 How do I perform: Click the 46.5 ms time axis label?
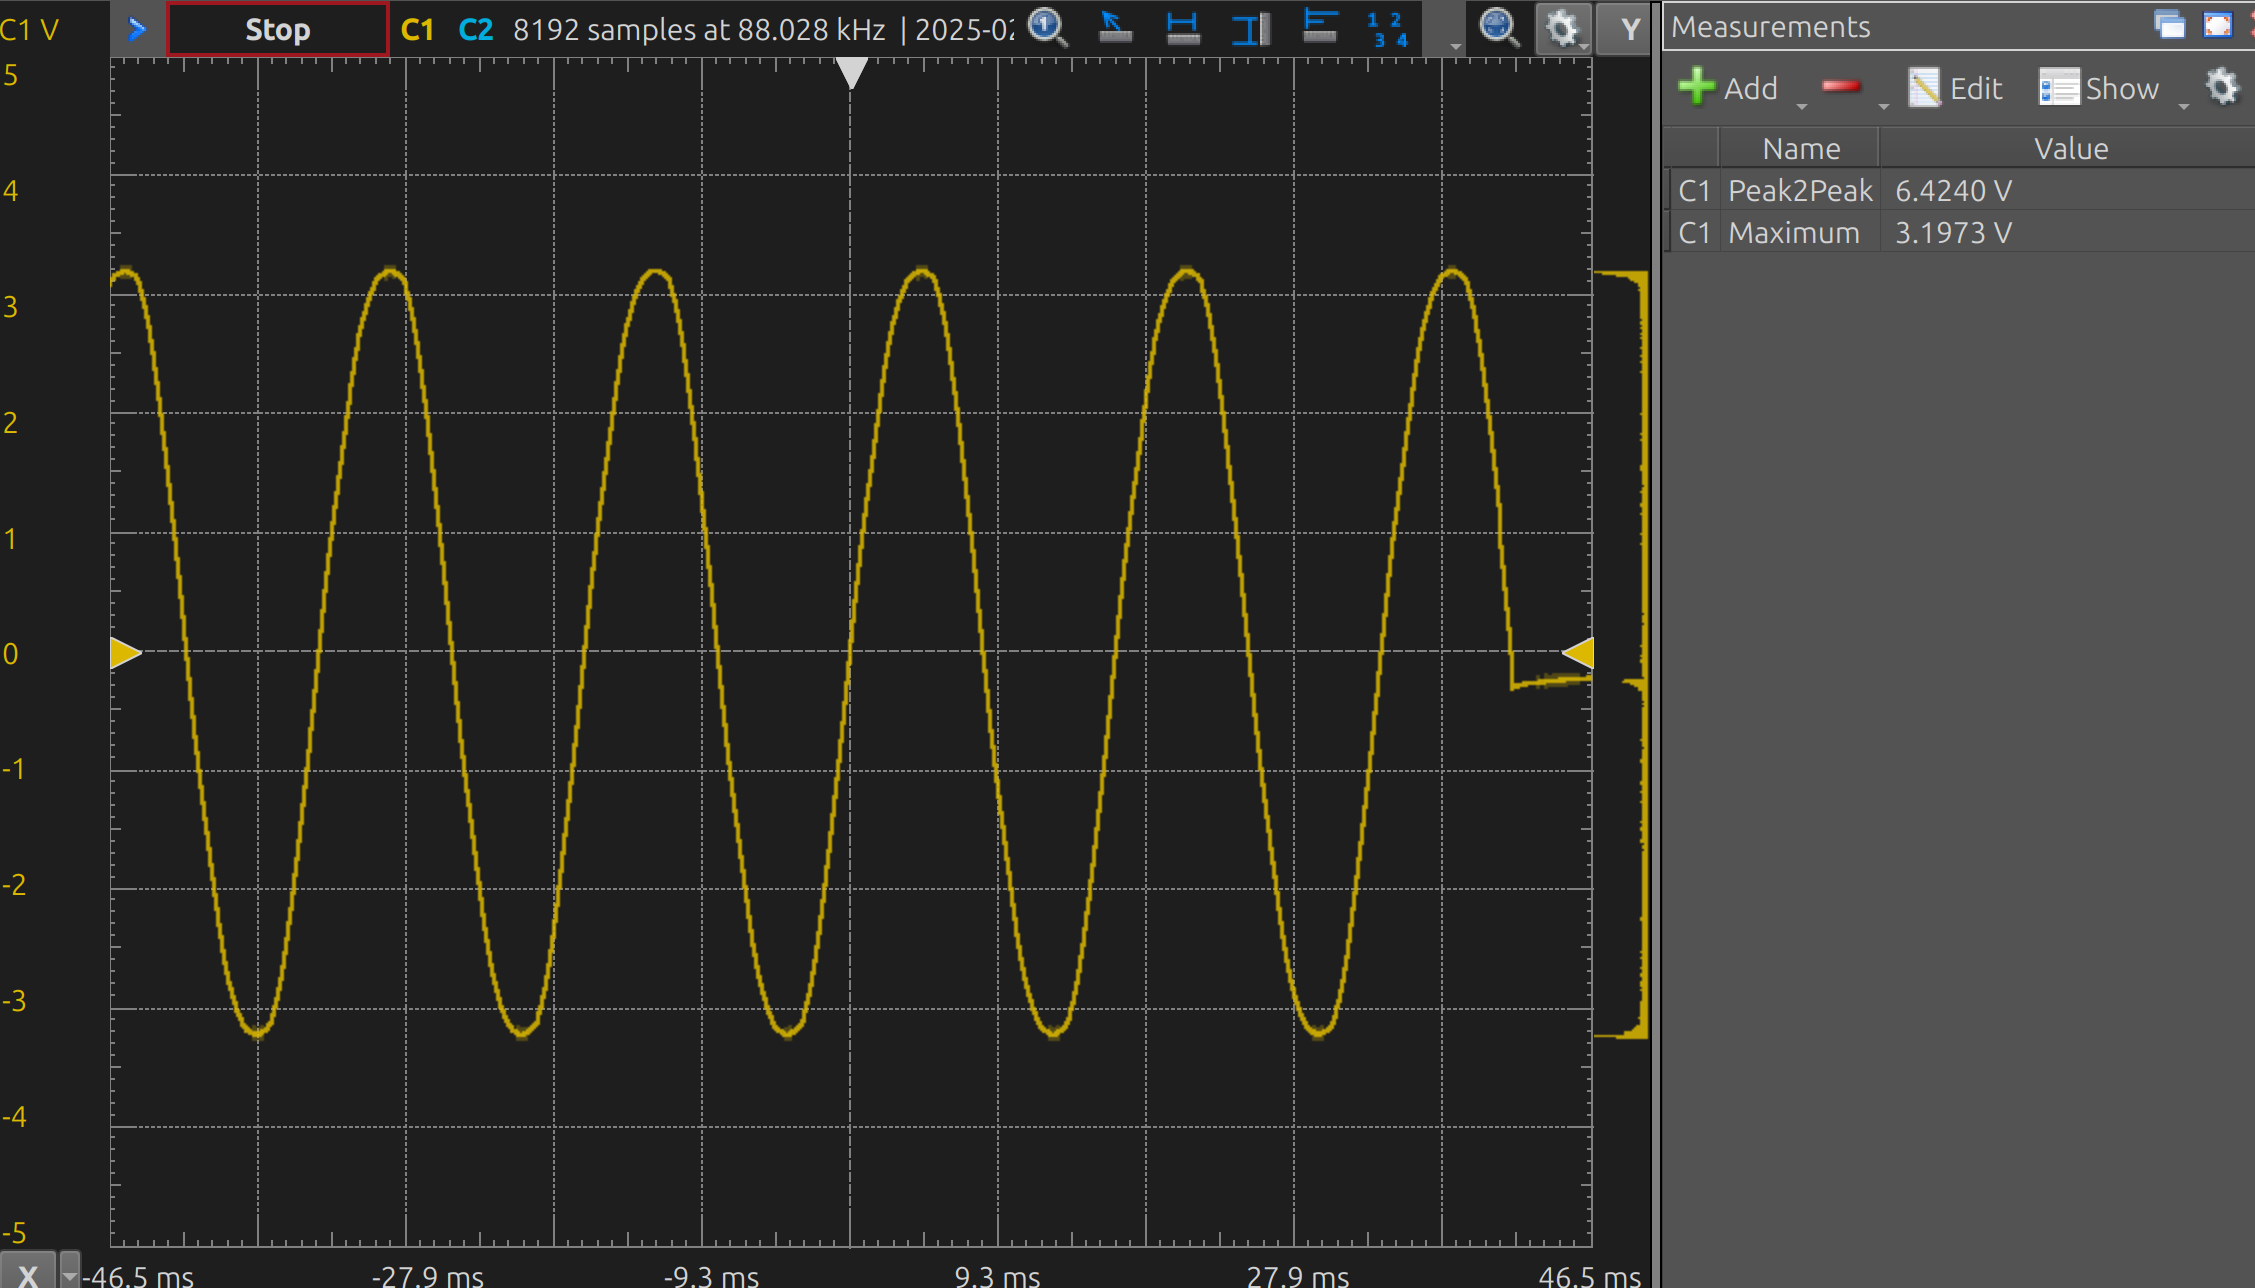1588,1276
